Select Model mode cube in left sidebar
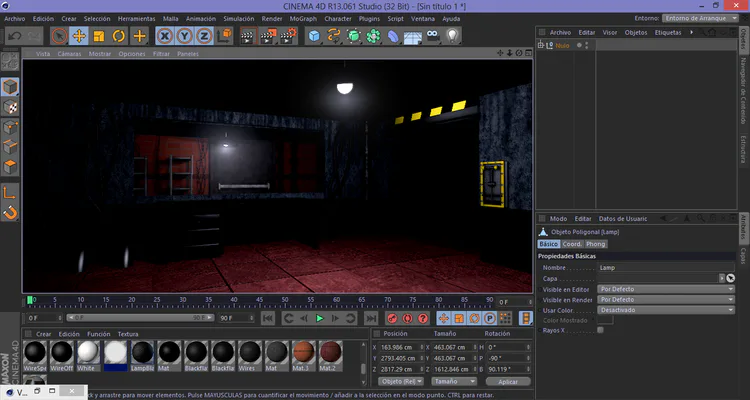 pos(10,87)
